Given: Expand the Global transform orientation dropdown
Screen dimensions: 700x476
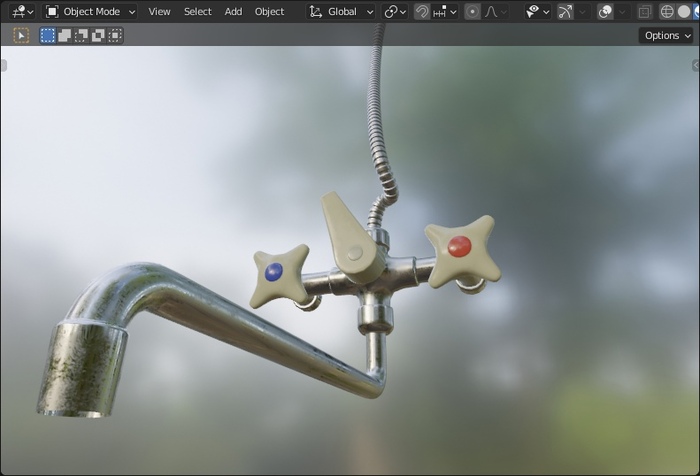Looking at the screenshot, I should tap(342, 12).
